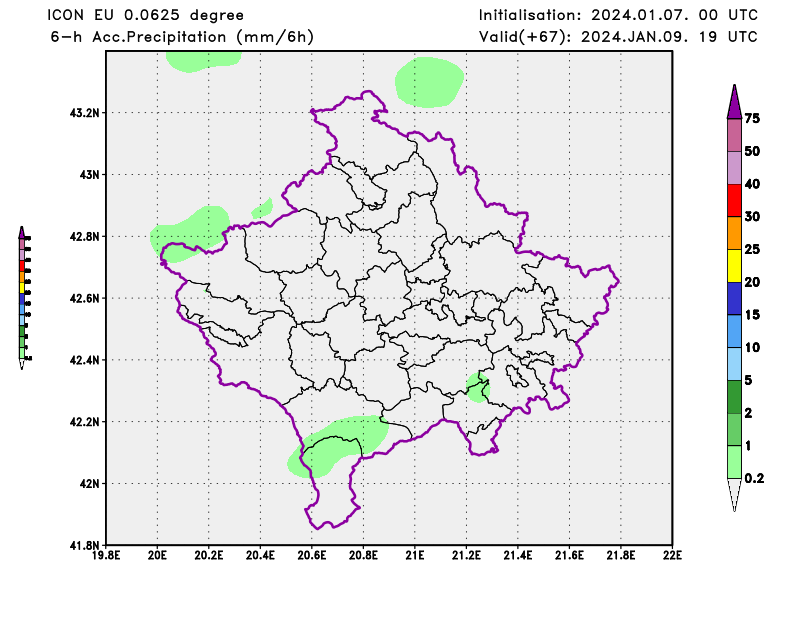Viewport: 800px width, 618px height.
Task: Click the tiny green rain patch near 42.9N 20.4E
Action: click(x=262, y=208)
